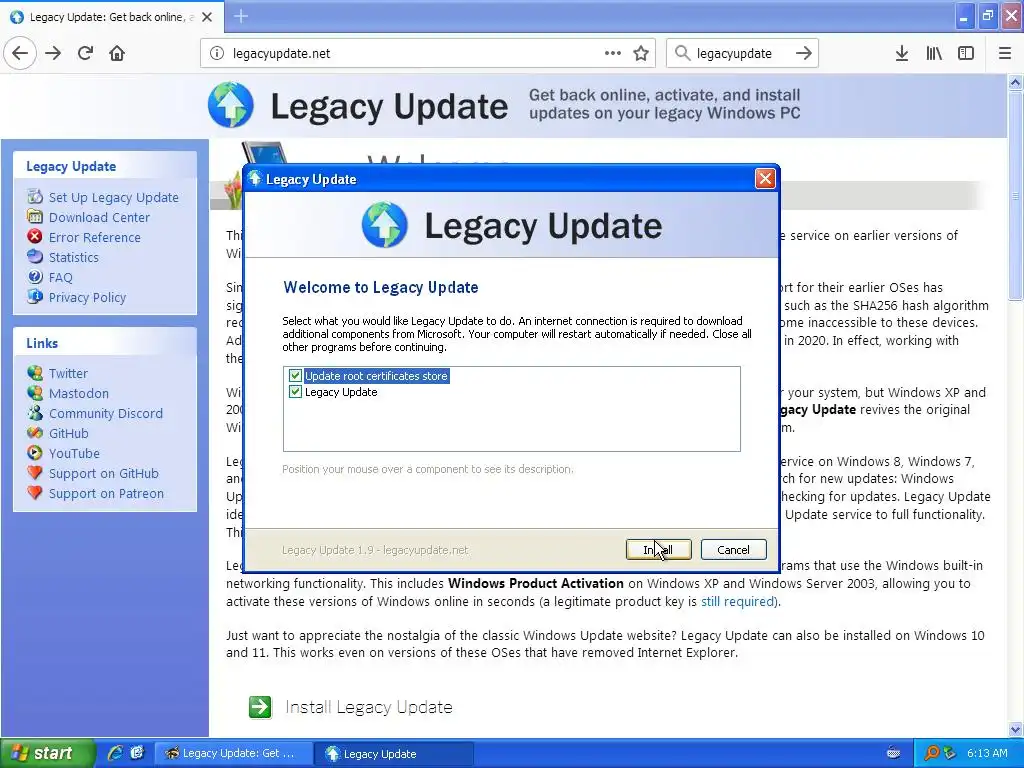
Task: Open the FAQ link
Action: coord(61,278)
